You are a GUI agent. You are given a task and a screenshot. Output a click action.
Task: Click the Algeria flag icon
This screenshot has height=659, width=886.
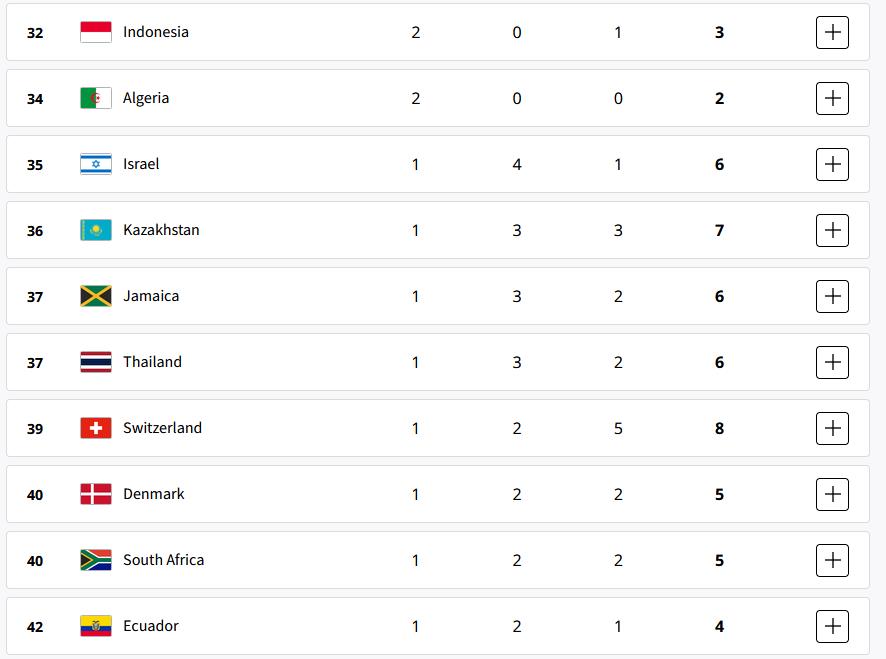pos(96,98)
